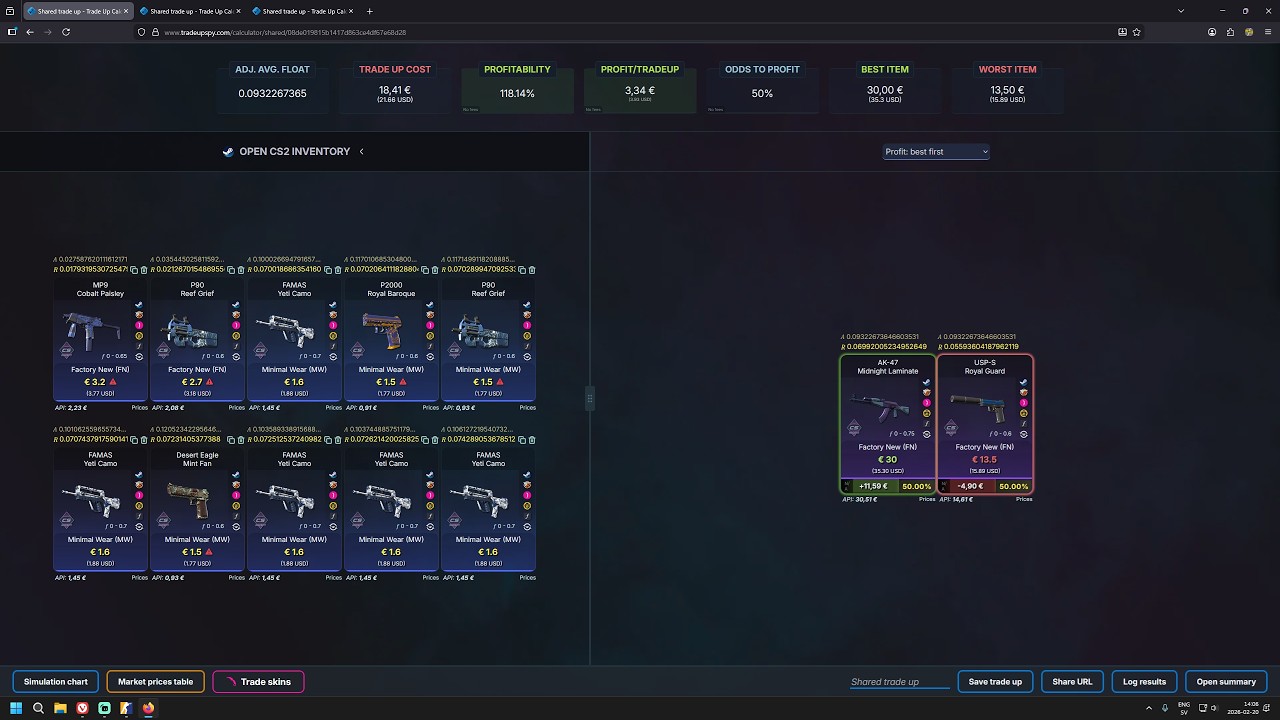Open the browser's list-all-tabs dropdown
The height and width of the screenshot is (720, 1280).
1181,11
